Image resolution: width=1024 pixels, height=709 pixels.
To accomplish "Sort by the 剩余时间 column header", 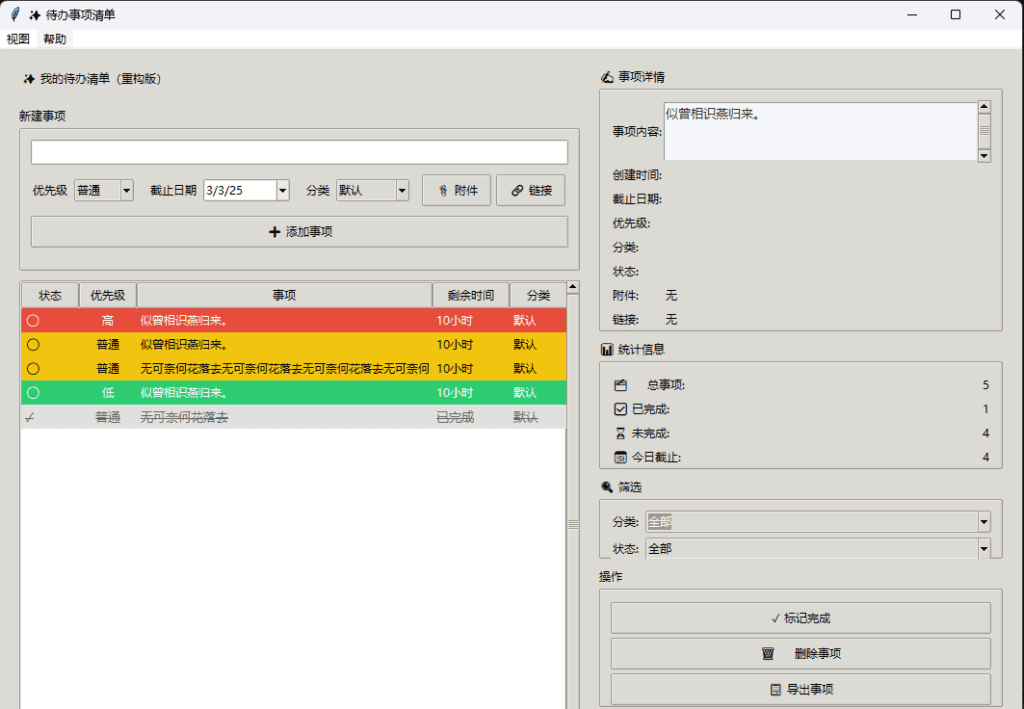I will (470, 296).
